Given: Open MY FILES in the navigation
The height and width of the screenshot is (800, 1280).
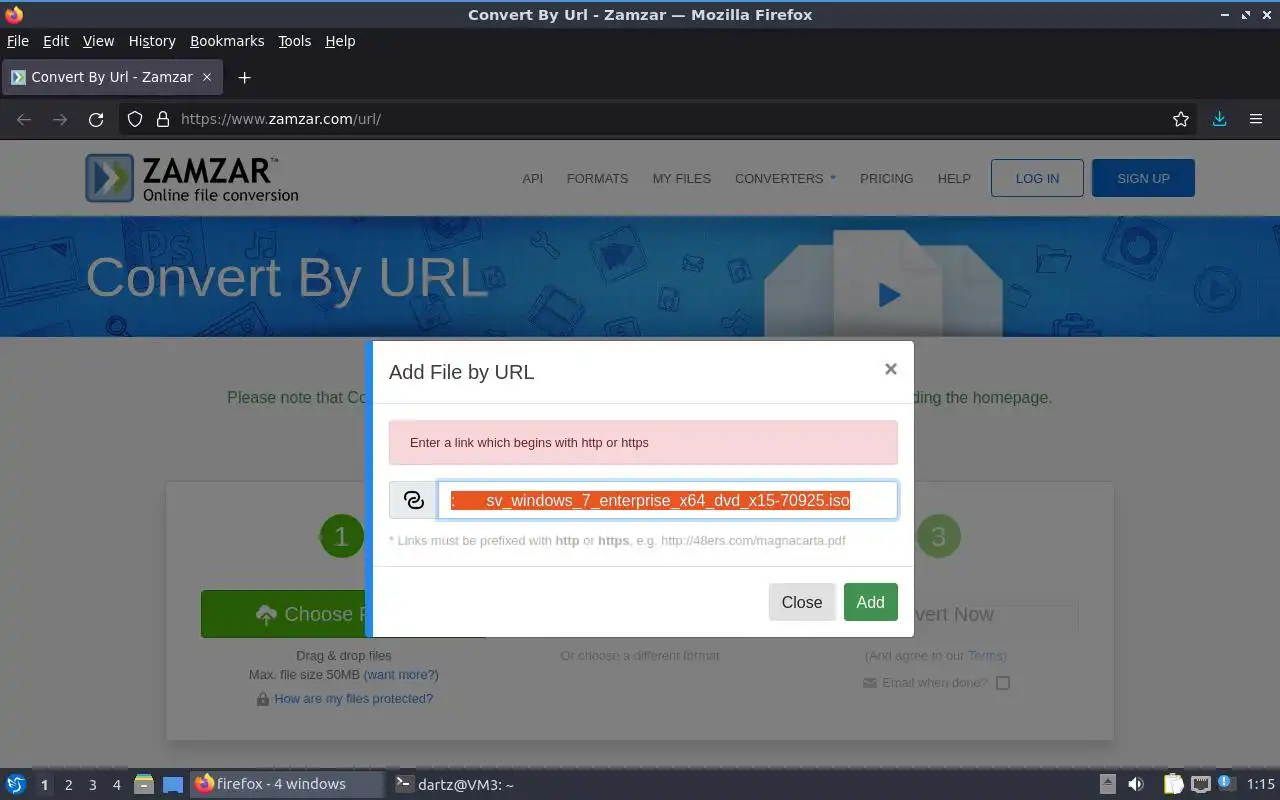Looking at the screenshot, I should (x=681, y=178).
